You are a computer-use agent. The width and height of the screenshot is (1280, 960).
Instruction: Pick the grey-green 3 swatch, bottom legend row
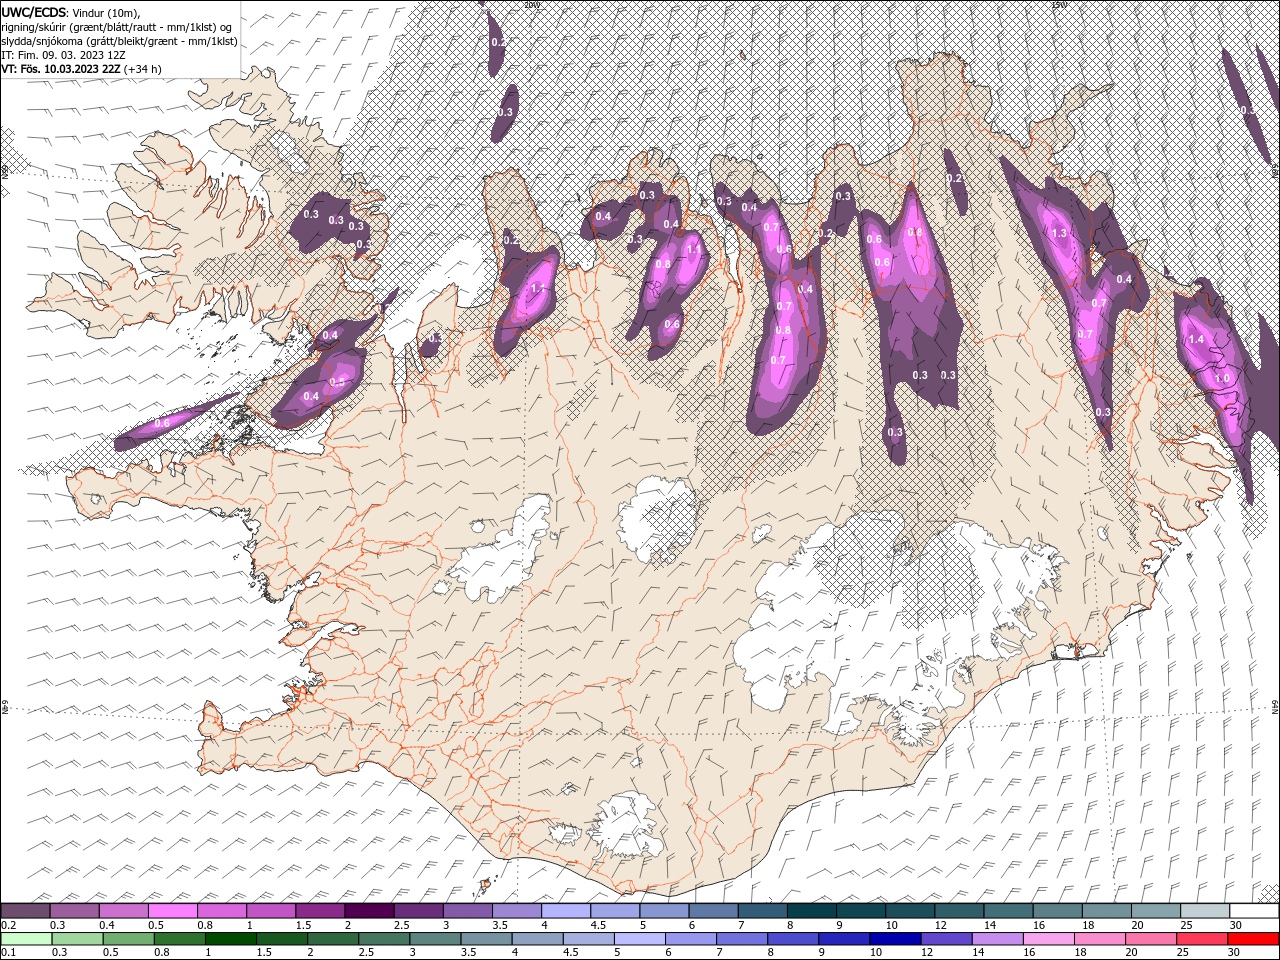[x=435, y=939]
